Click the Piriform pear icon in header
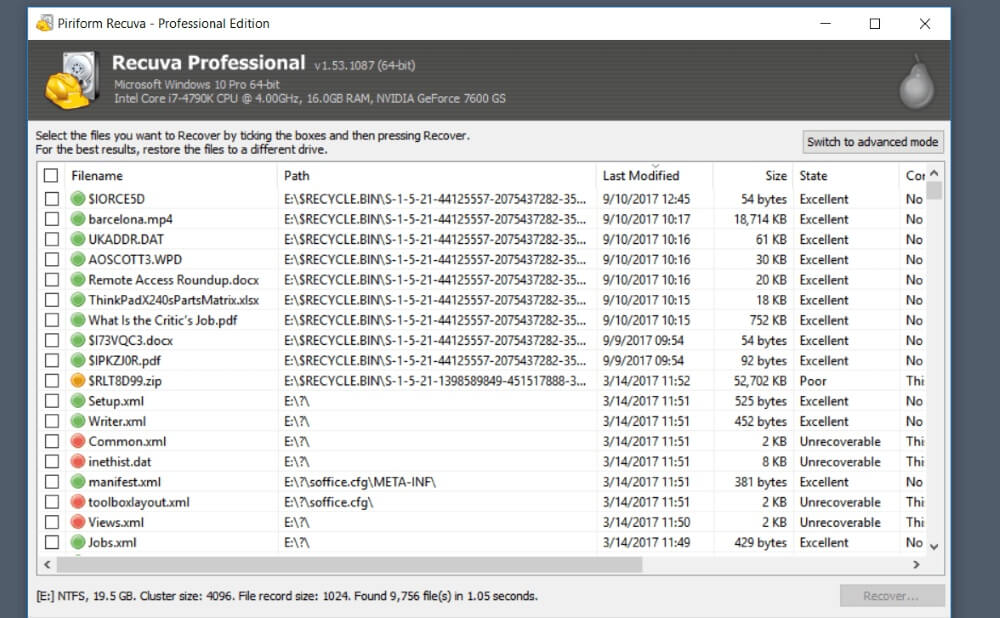The image size is (1000, 618). 915,82
